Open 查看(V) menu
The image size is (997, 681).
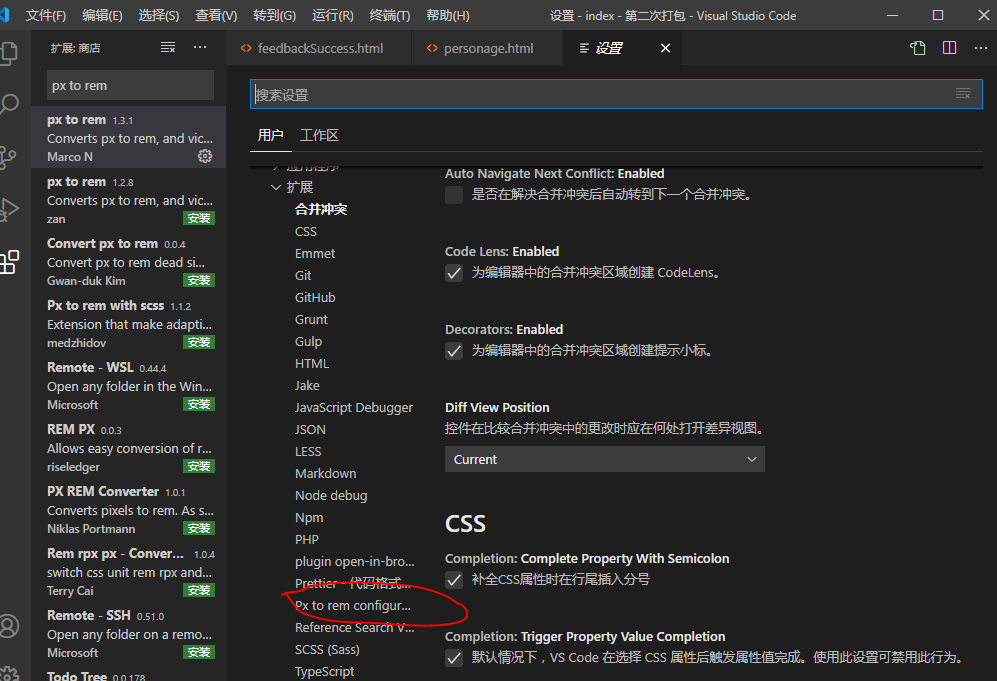coord(216,15)
